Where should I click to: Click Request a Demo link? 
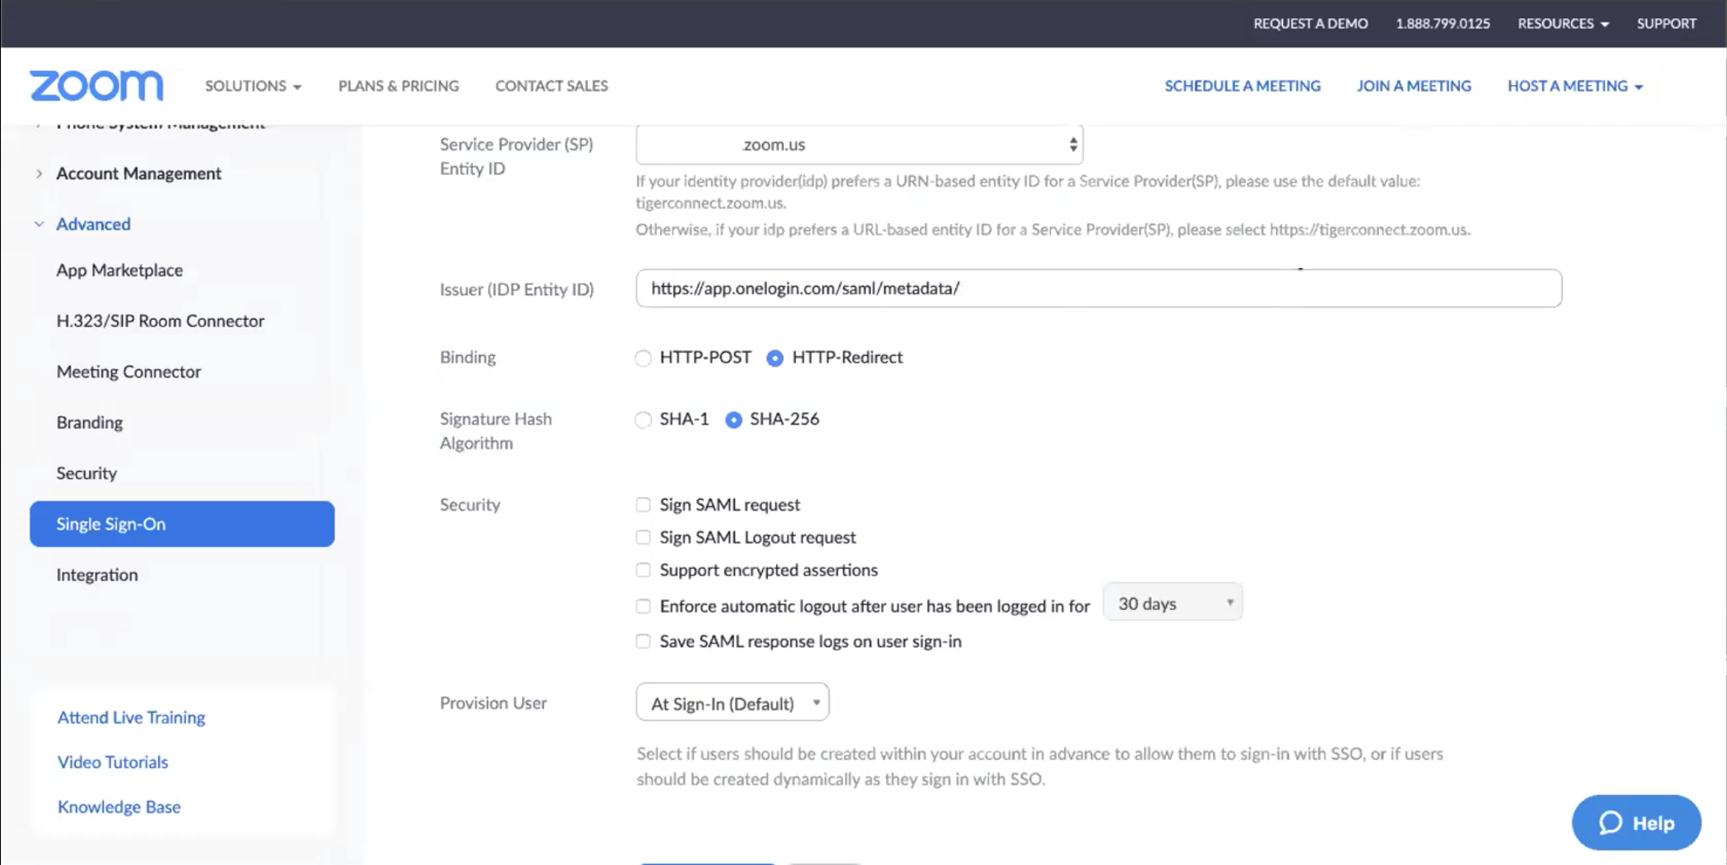pos(1310,23)
